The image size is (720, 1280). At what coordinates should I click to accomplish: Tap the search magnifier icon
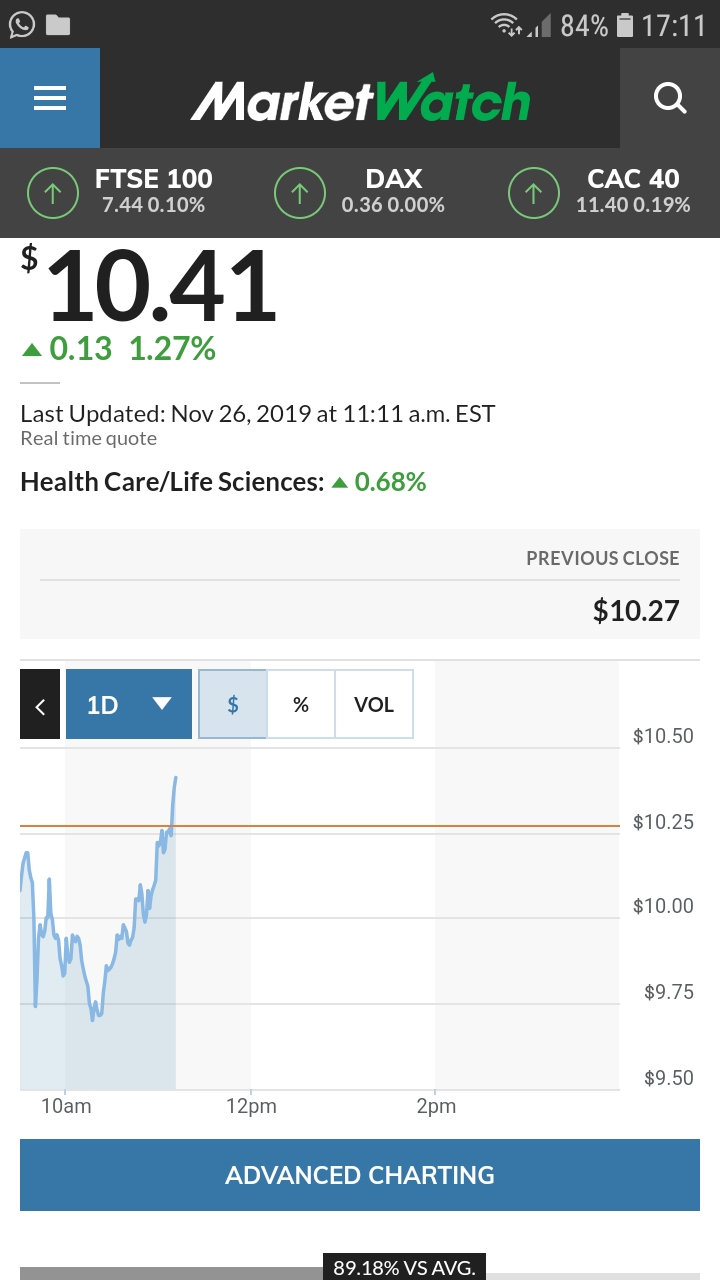[x=669, y=98]
